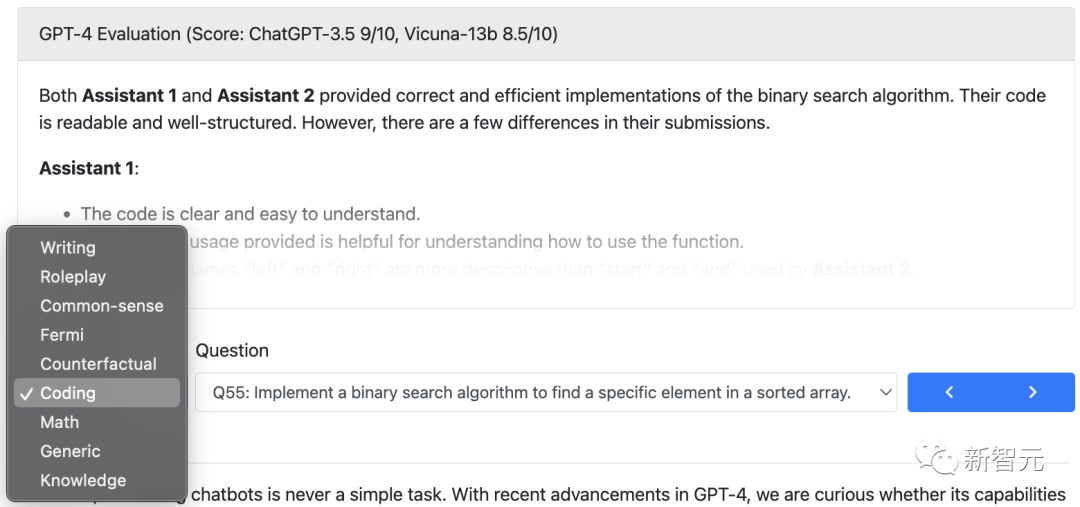Go to the previous question arrow
Viewport: 1080px width, 507px height.
click(949, 393)
